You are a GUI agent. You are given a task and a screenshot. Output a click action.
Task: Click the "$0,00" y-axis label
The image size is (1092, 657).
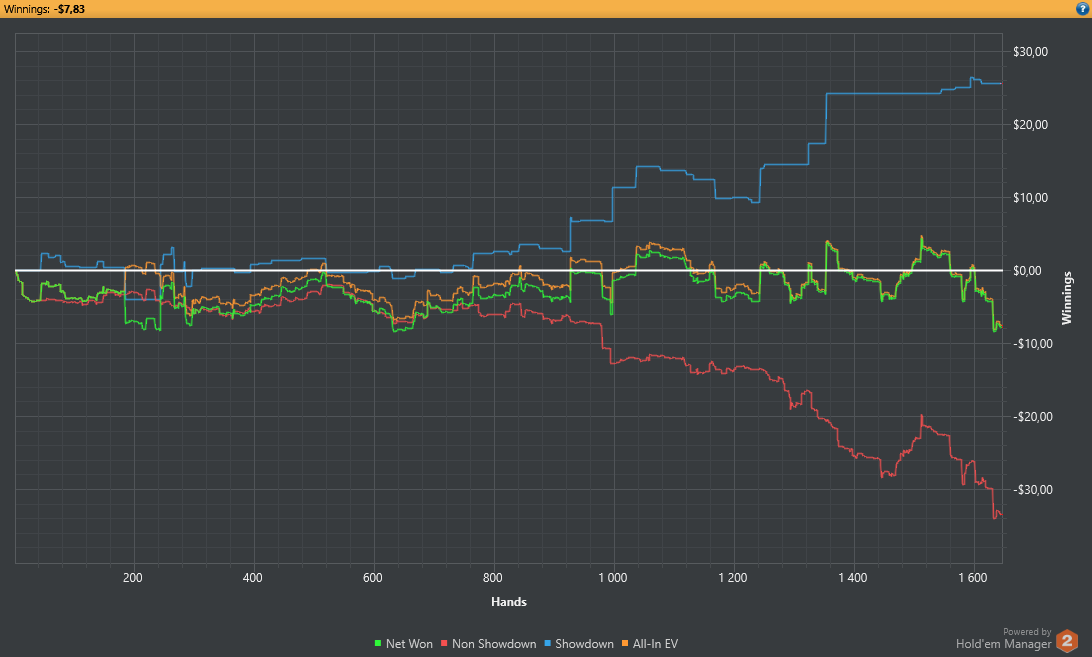(1027, 271)
